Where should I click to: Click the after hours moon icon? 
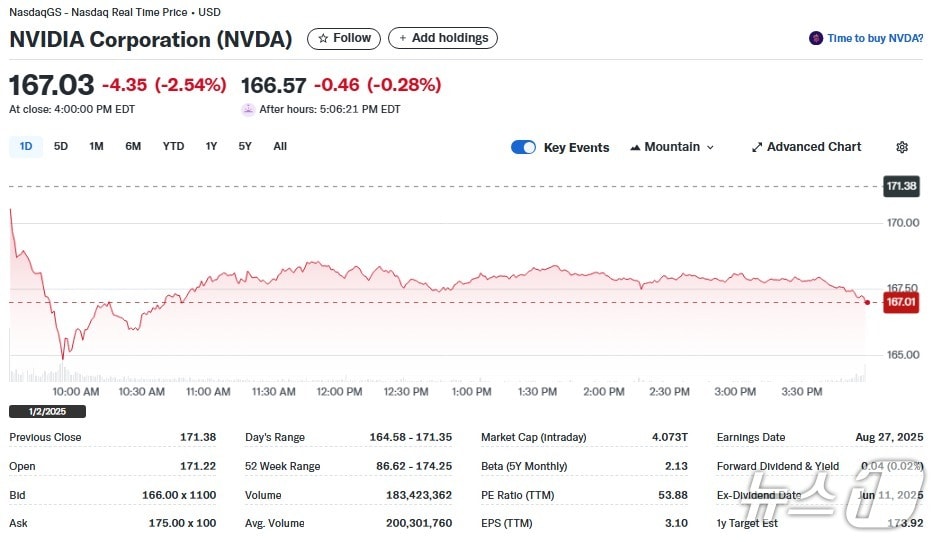click(x=248, y=109)
